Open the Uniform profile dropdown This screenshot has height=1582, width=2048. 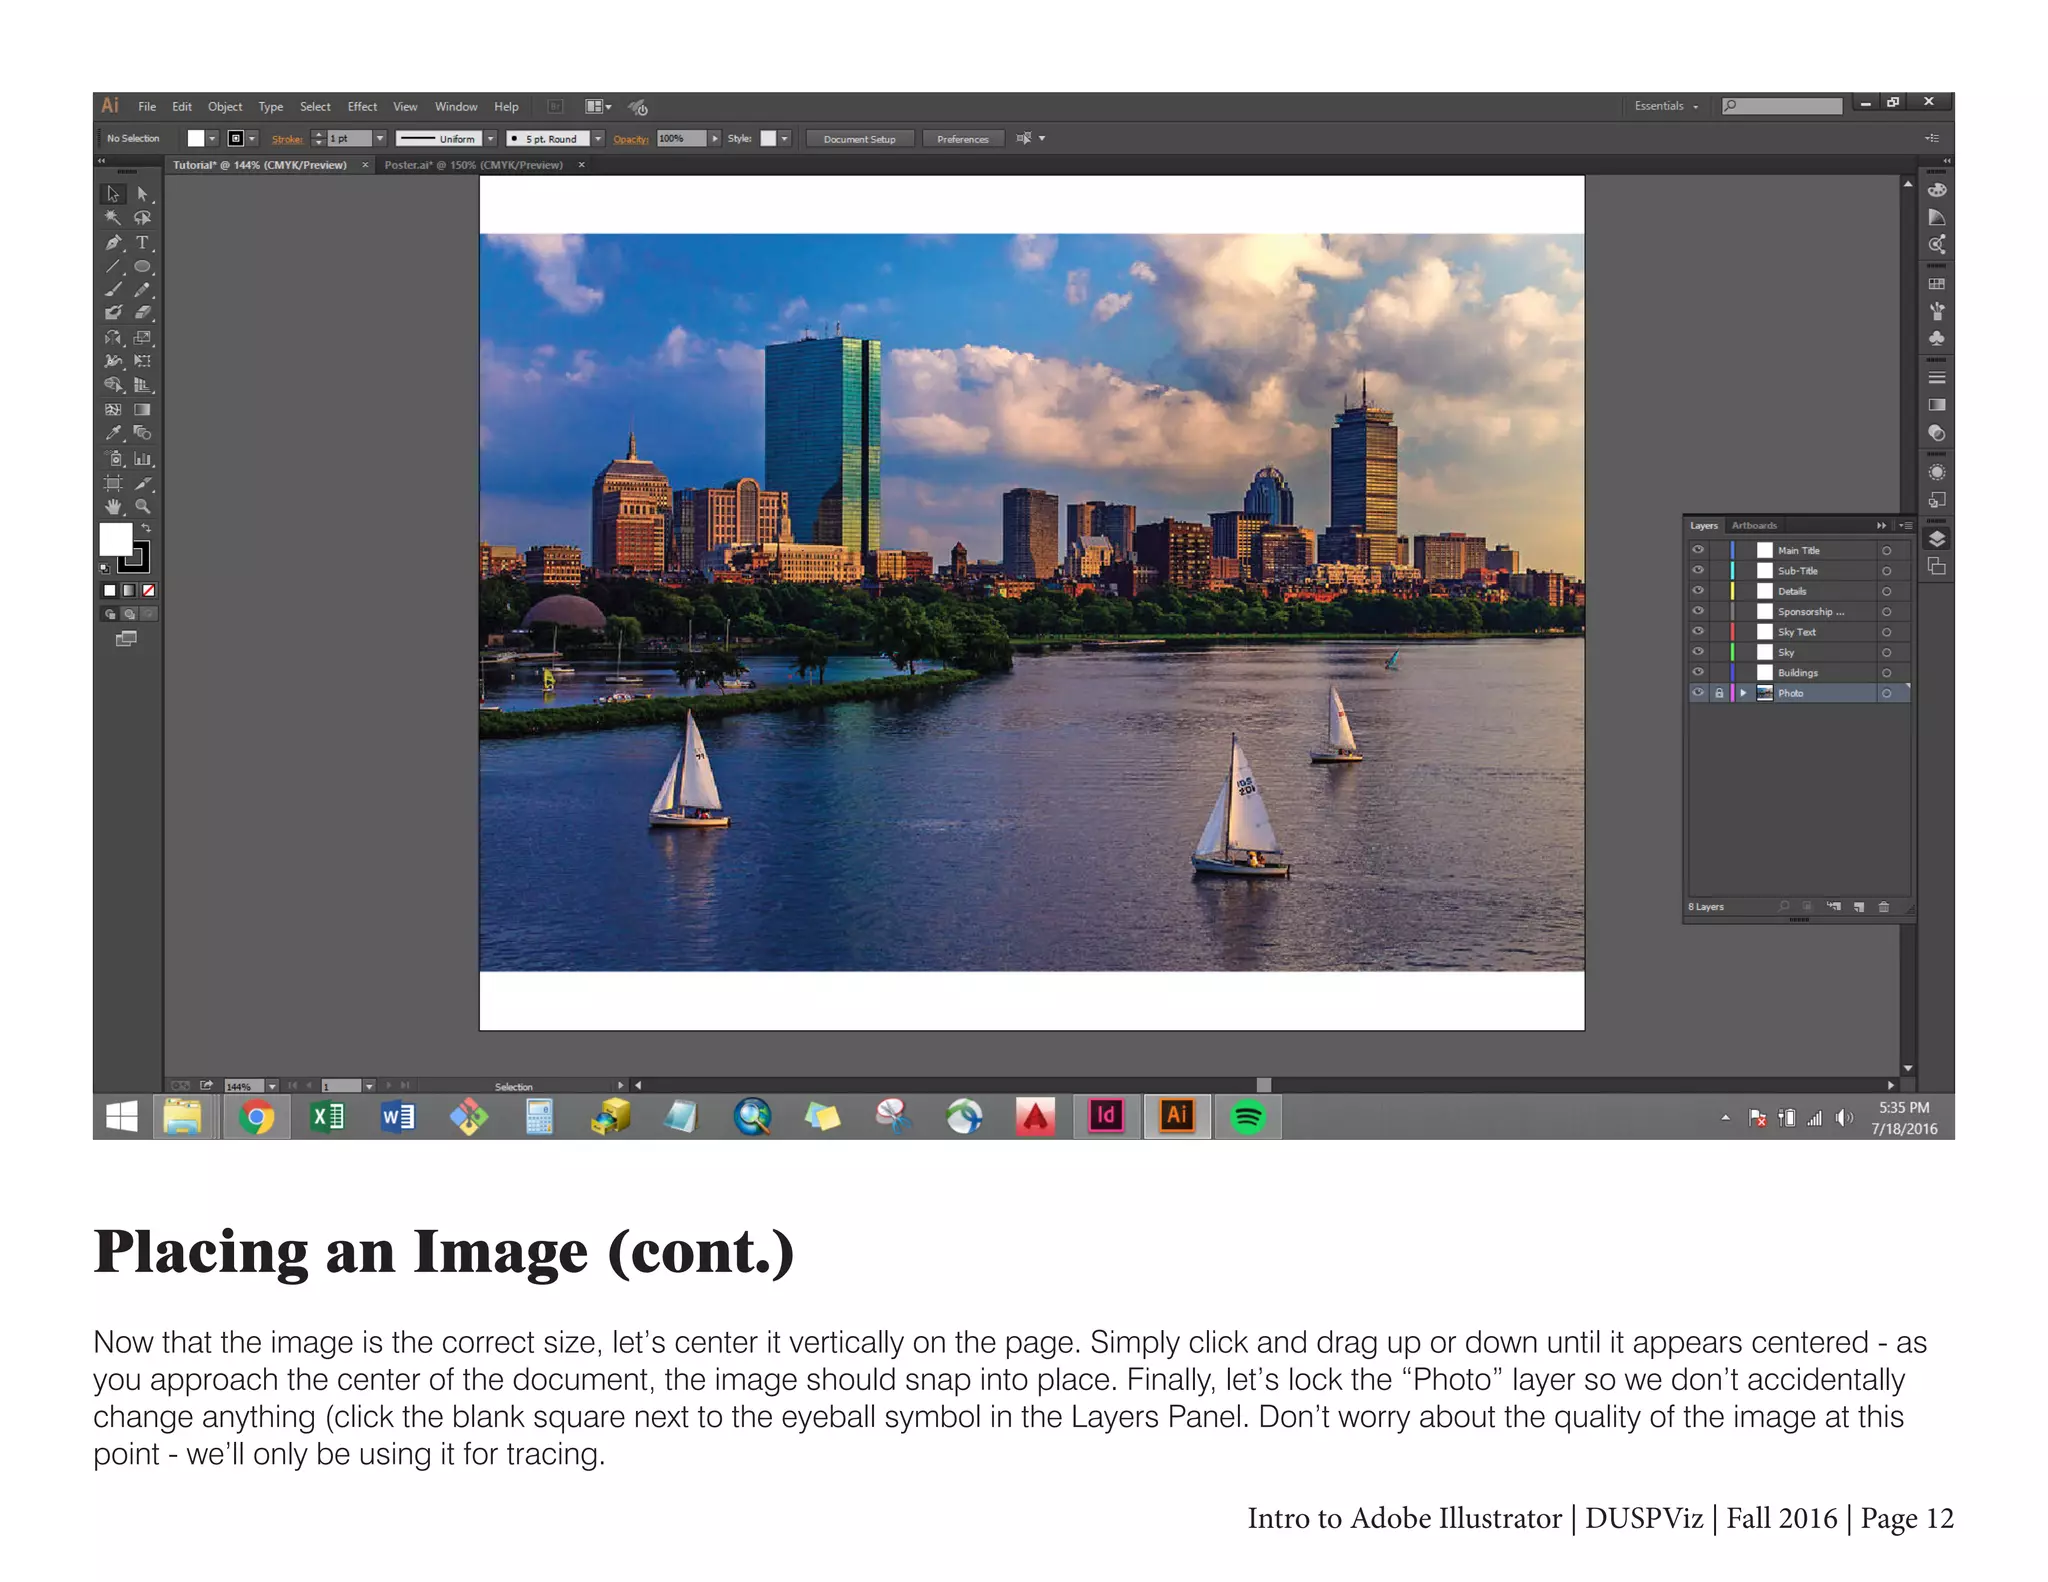click(x=491, y=139)
